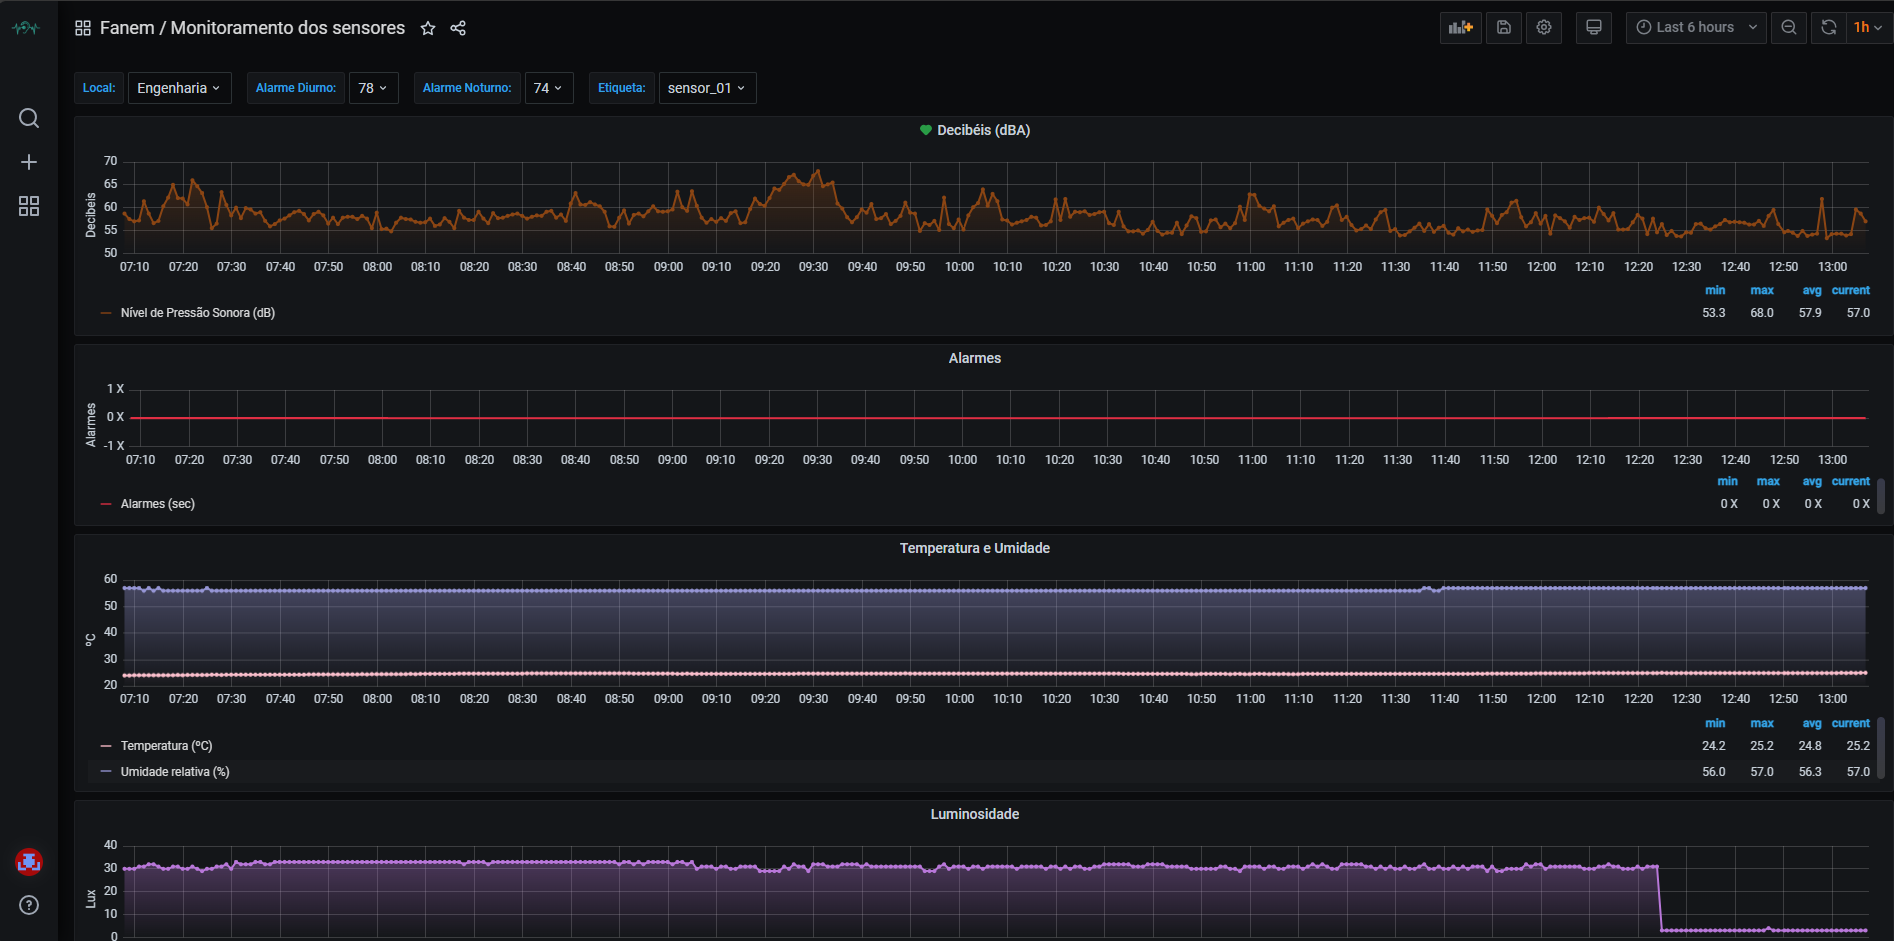This screenshot has width=1894, height=941.
Task: Open the help icon in sidebar
Action: (29, 905)
